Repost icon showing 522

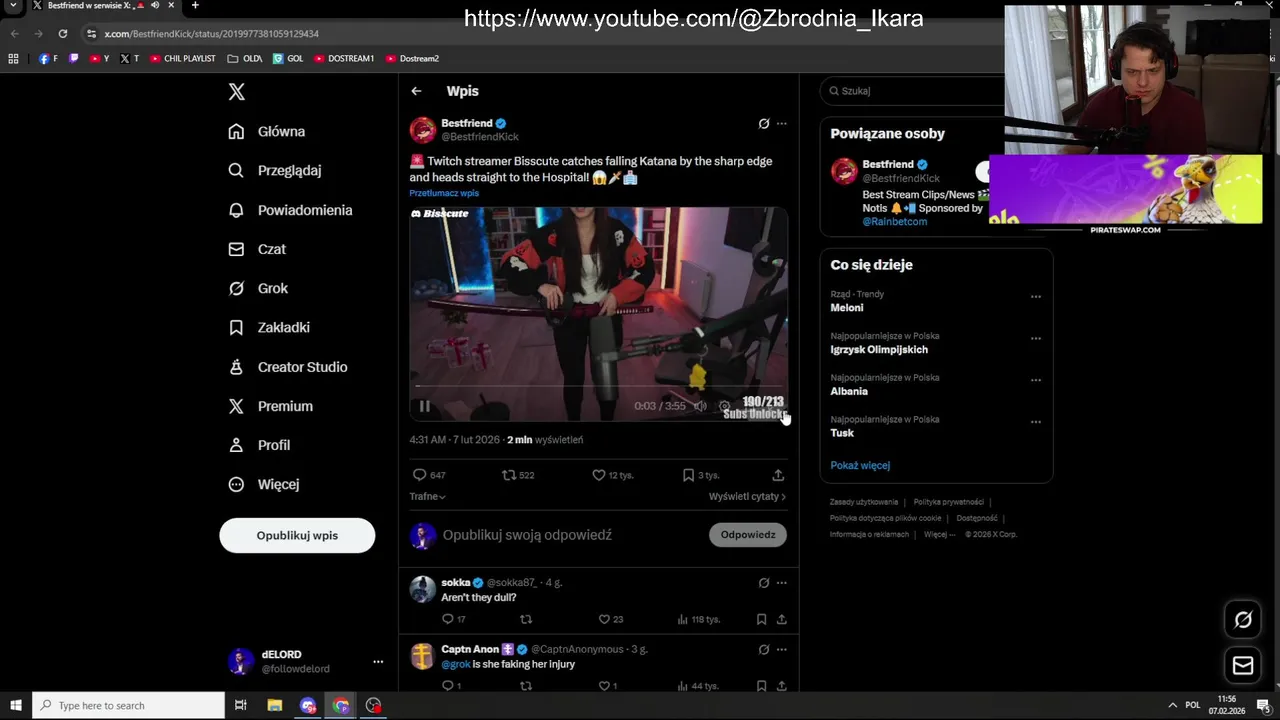tap(508, 475)
